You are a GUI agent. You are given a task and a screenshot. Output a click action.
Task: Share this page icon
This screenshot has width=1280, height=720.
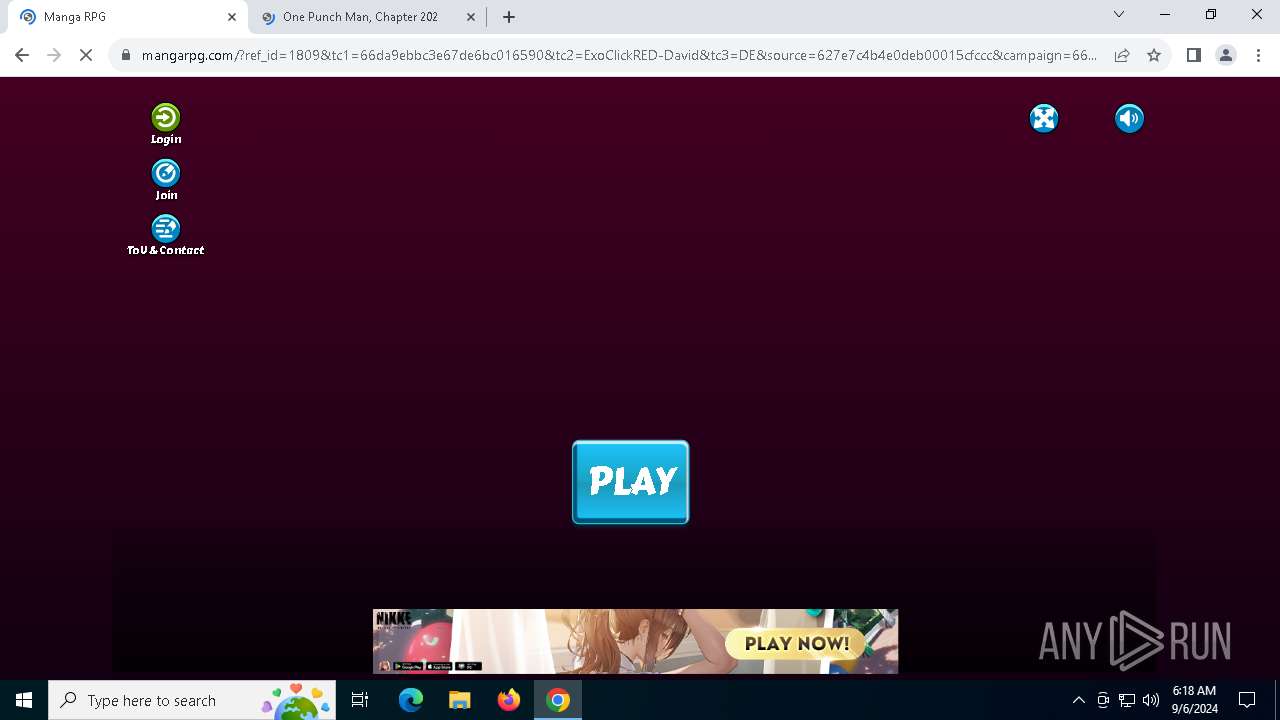coord(1122,55)
